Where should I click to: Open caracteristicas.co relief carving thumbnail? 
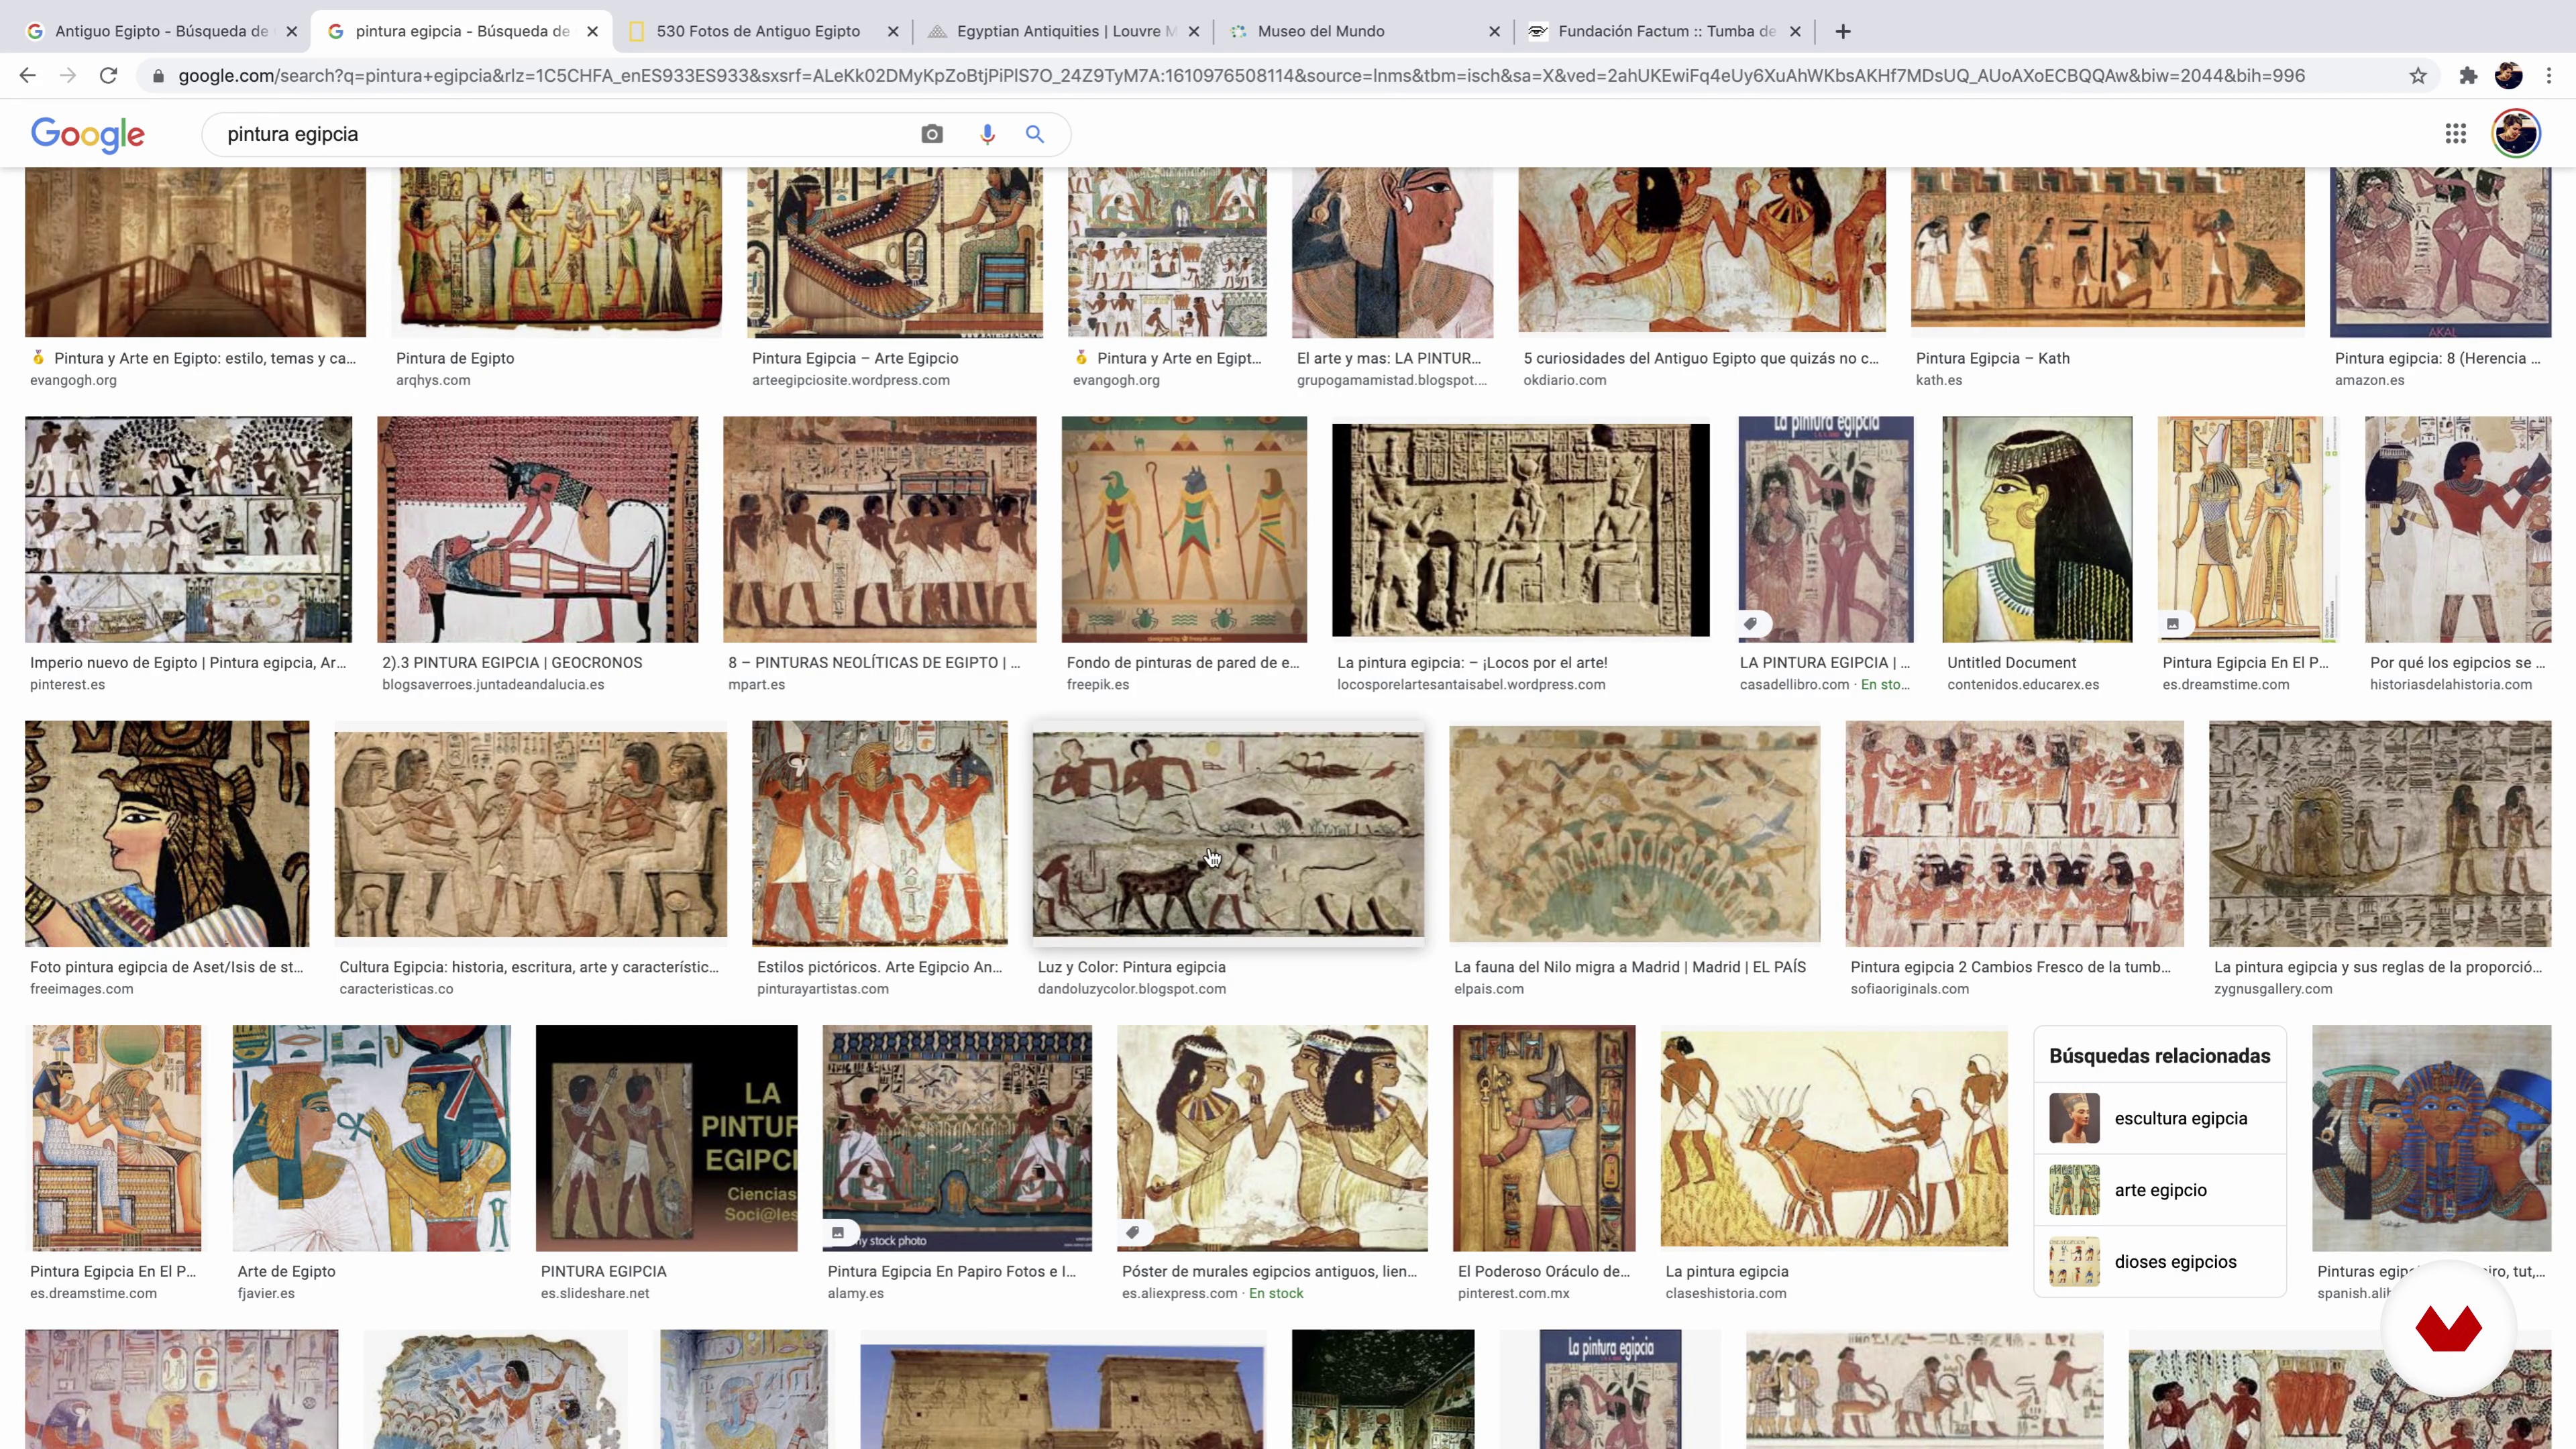(530, 833)
